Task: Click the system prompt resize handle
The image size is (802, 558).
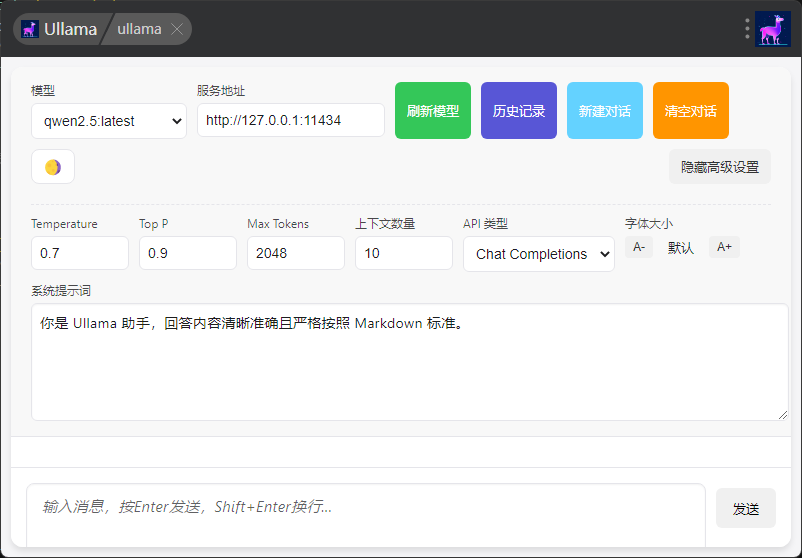Action: click(x=783, y=415)
